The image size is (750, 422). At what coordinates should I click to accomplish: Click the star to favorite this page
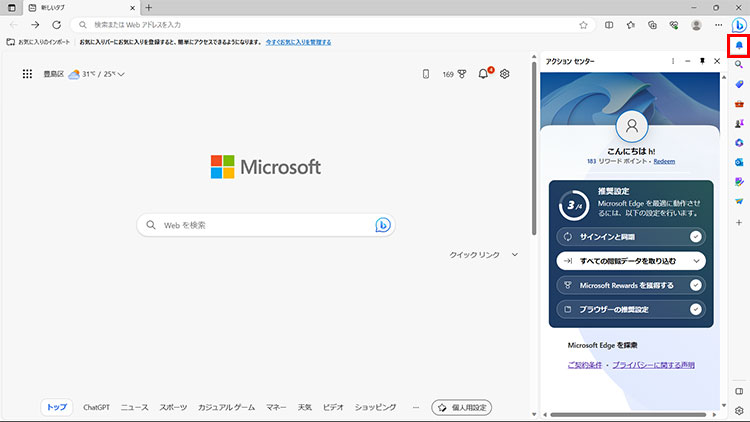[x=583, y=25]
